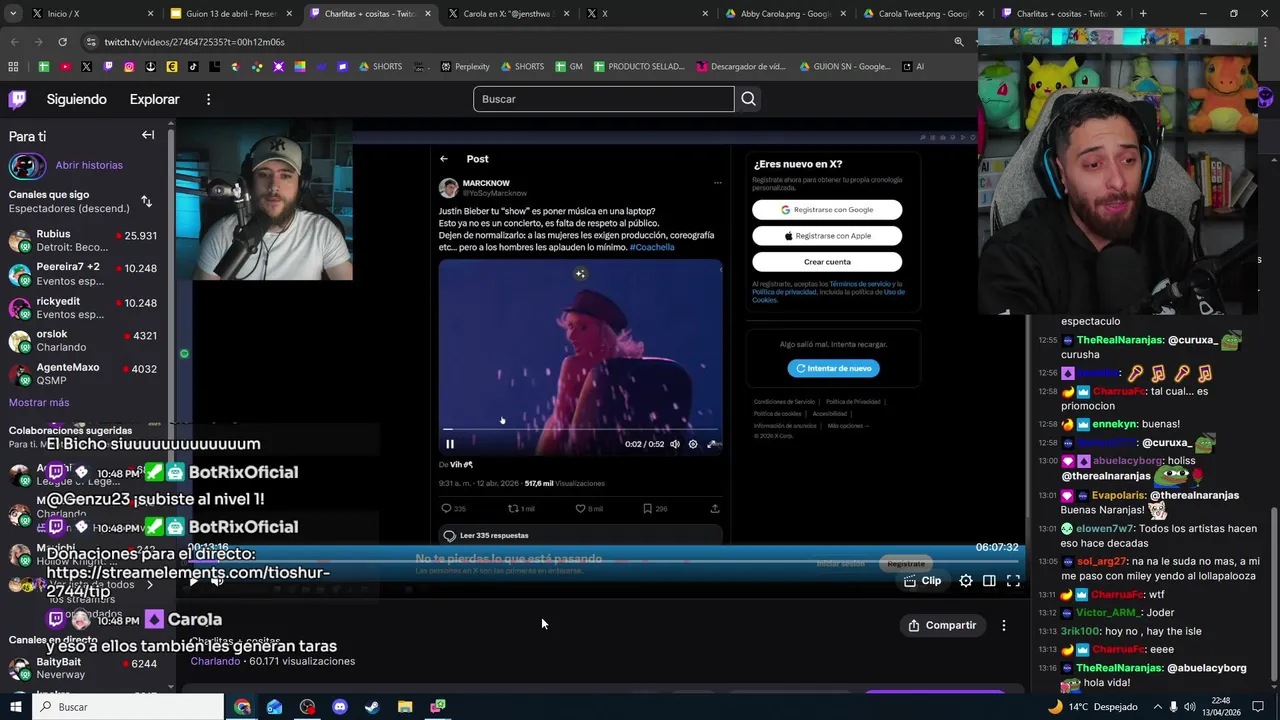Go to the Explorar page
Image resolution: width=1280 pixels, height=720 pixels.
[154, 99]
